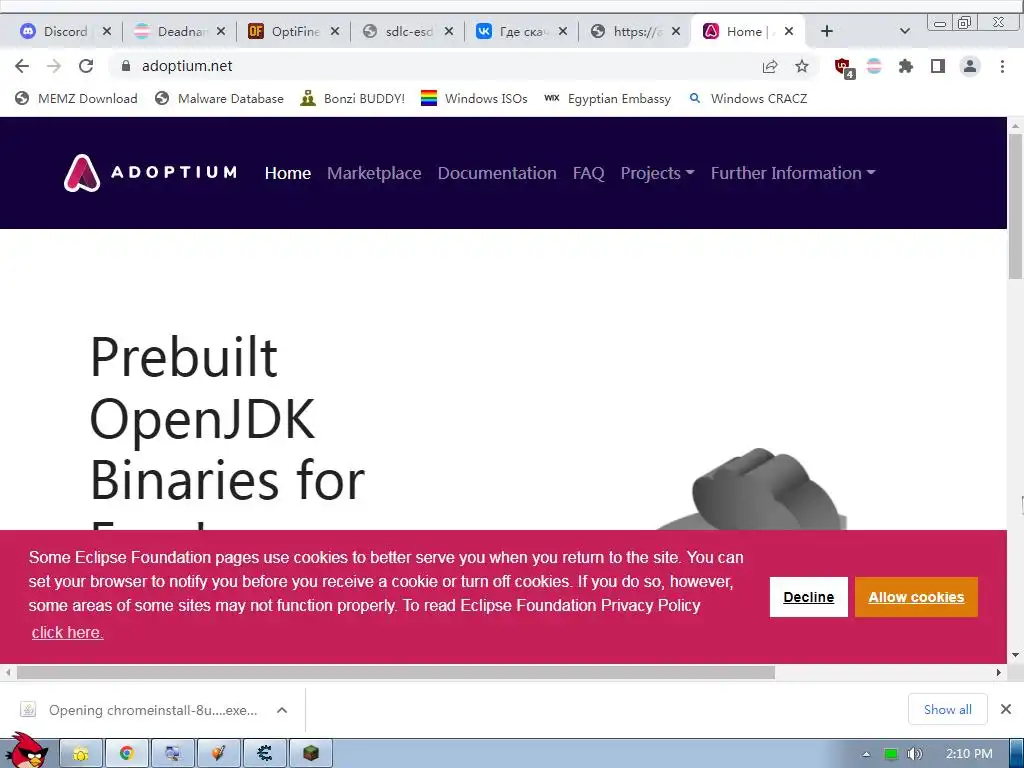The image size is (1024, 768).
Task: Open a new tab with the plus button
Action: (x=827, y=31)
